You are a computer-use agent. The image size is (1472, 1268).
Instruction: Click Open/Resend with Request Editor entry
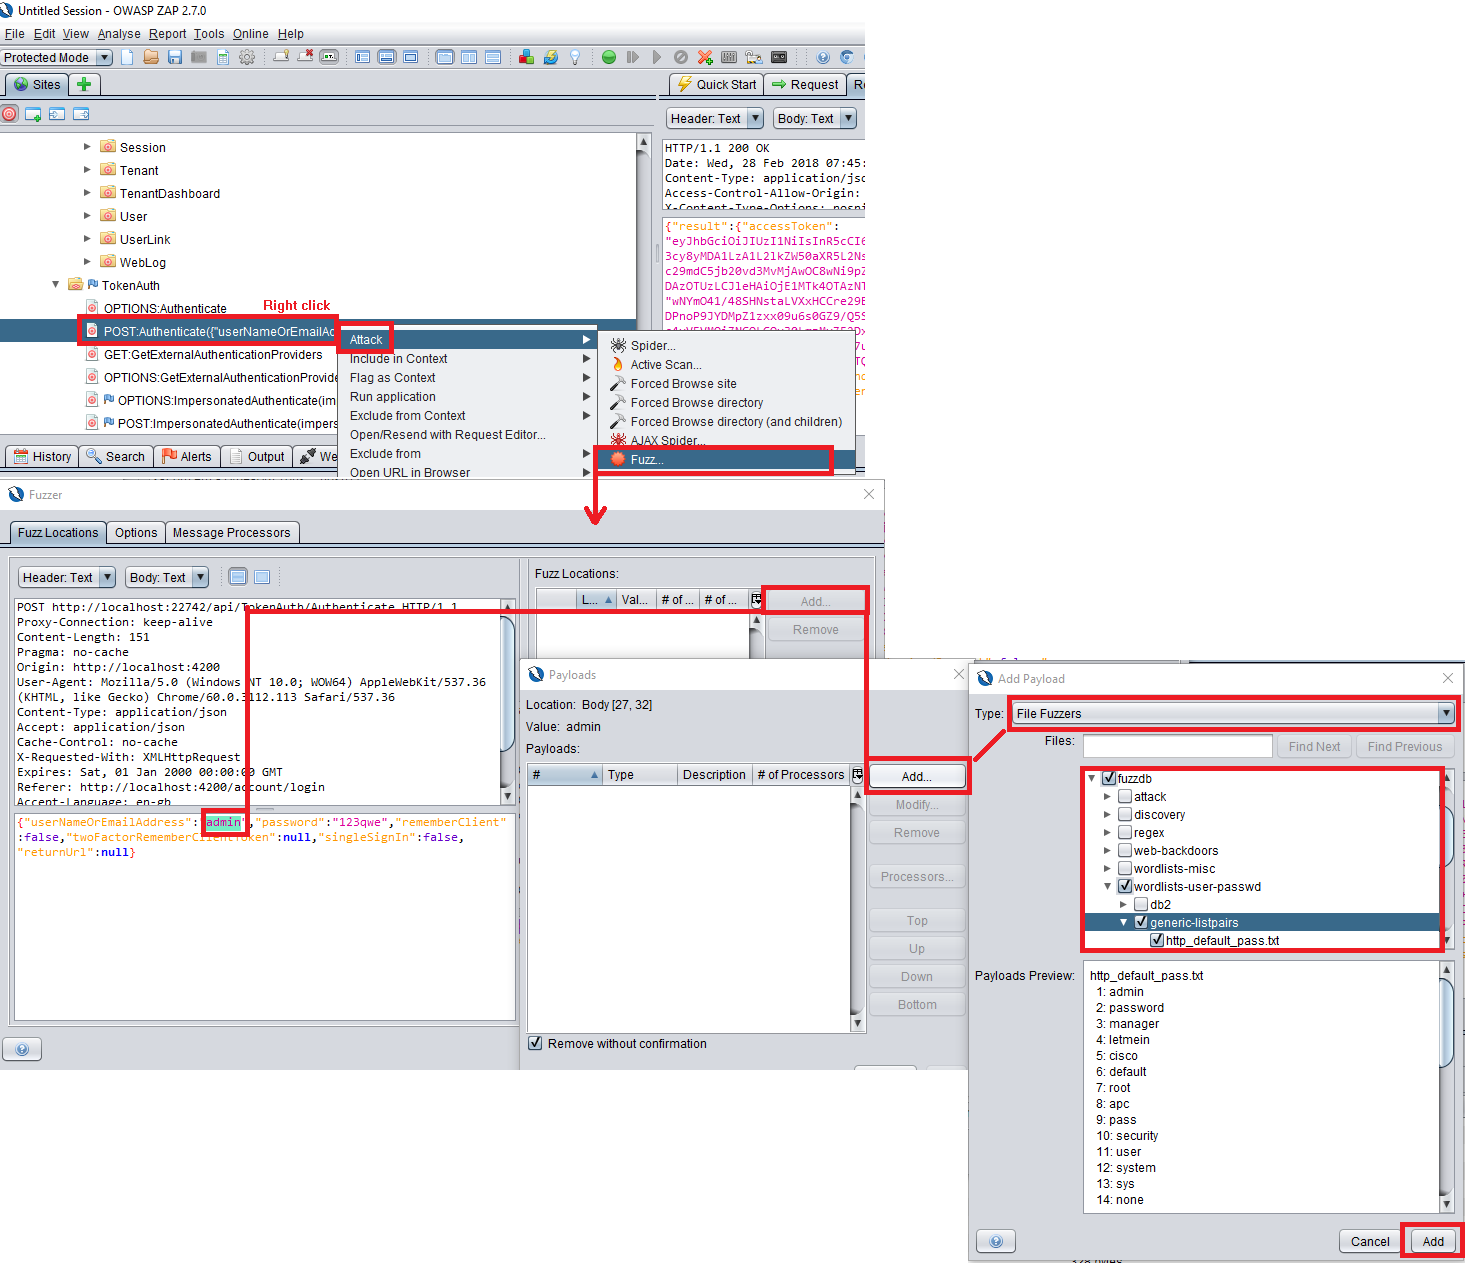pos(447,435)
